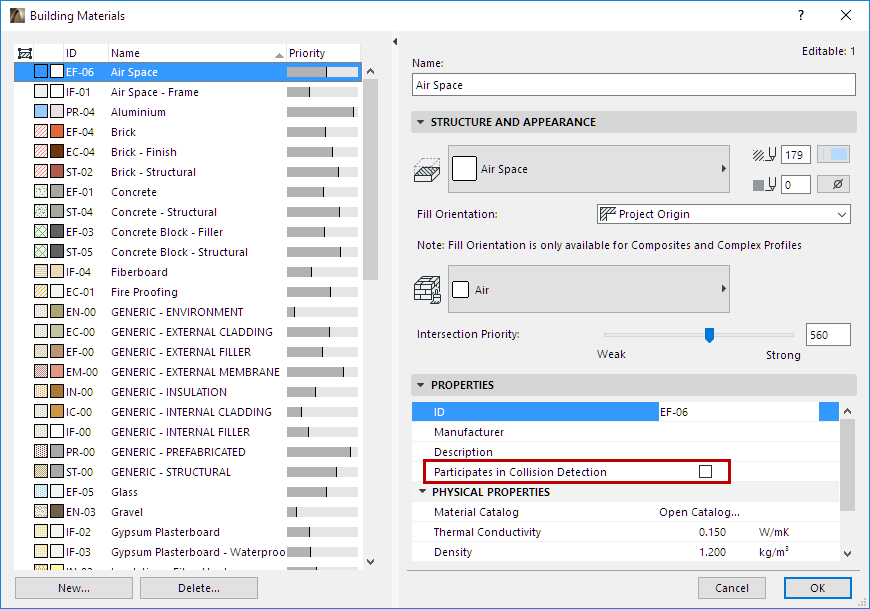The height and width of the screenshot is (609, 870).
Task: Click the Building Materials title bar icon
Action: point(15,15)
